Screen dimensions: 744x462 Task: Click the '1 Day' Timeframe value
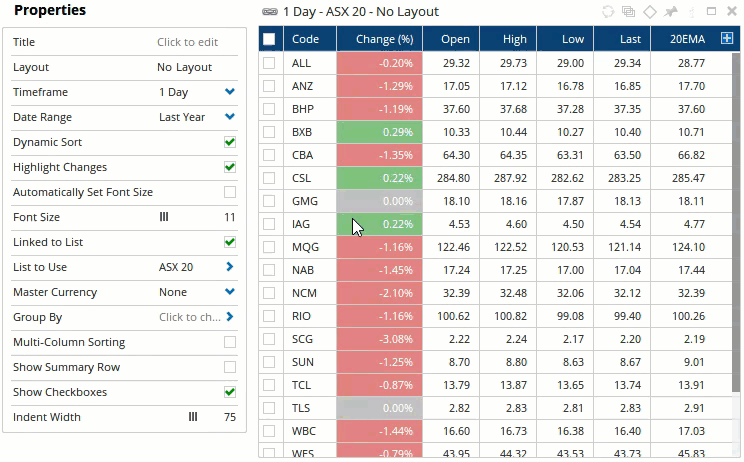[x=174, y=92]
